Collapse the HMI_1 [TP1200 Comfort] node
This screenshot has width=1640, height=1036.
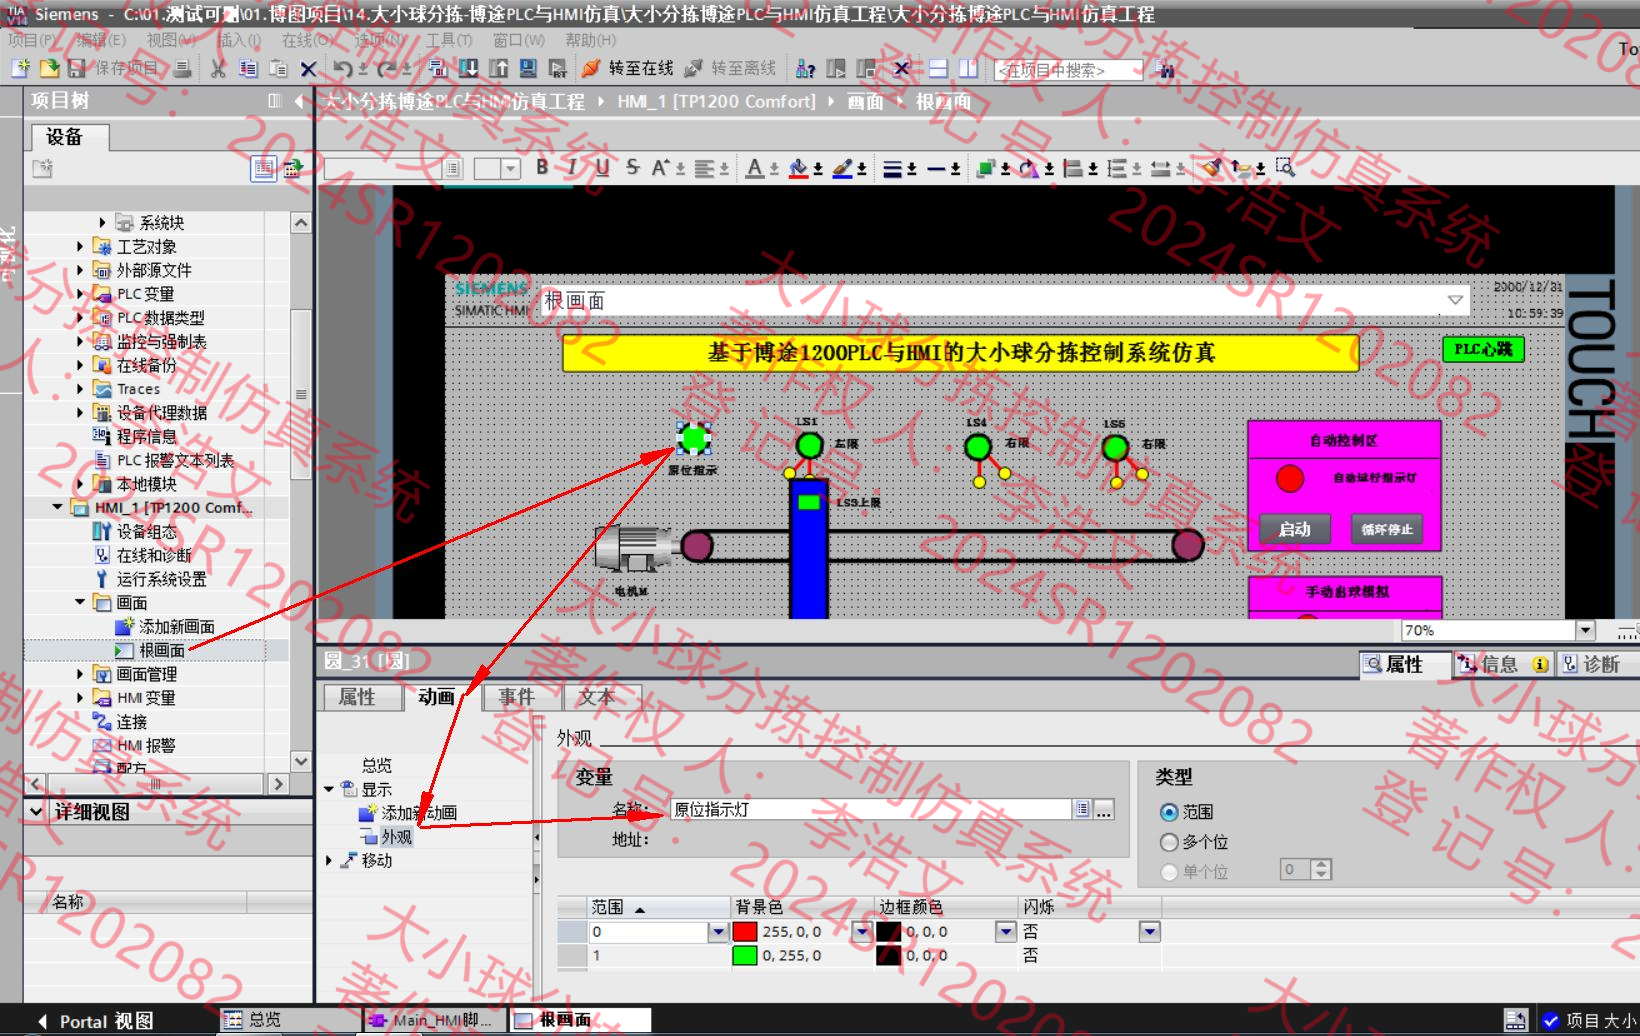pyautogui.click(x=57, y=507)
